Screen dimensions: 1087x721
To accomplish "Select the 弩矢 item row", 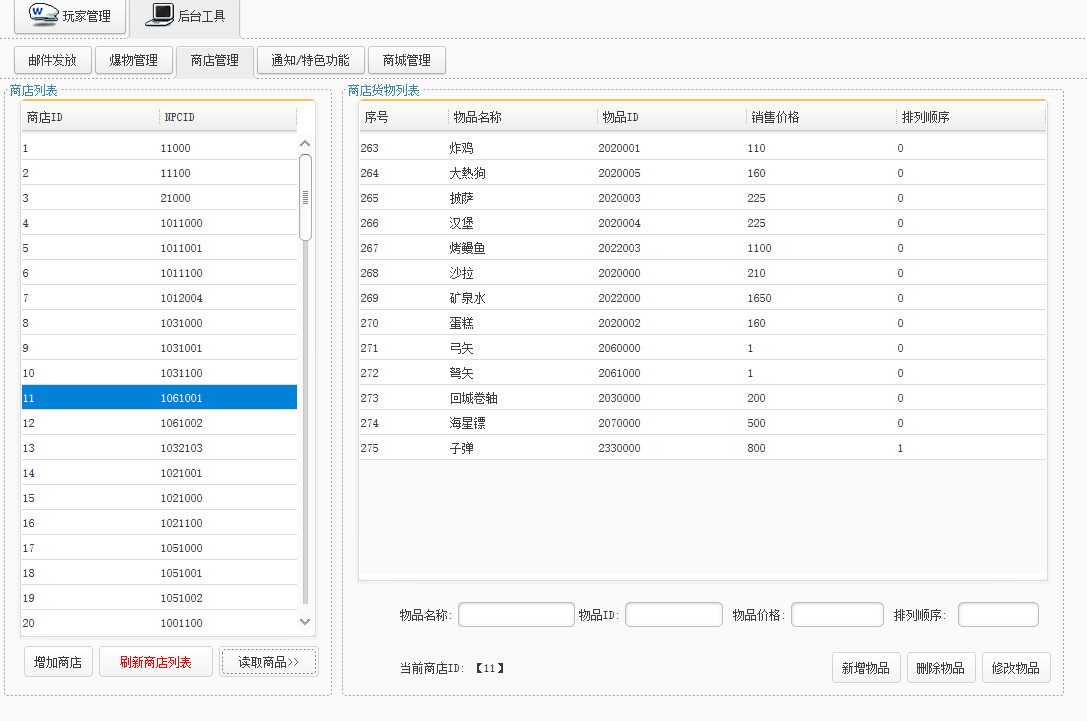I will (702, 373).
